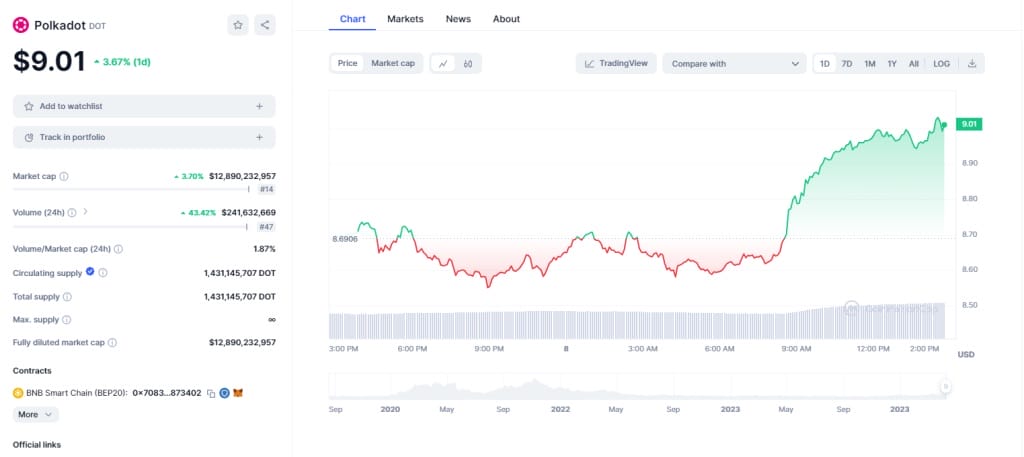The image size is (1024, 457).
Task: Switch to the Markets tab
Action: point(405,19)
